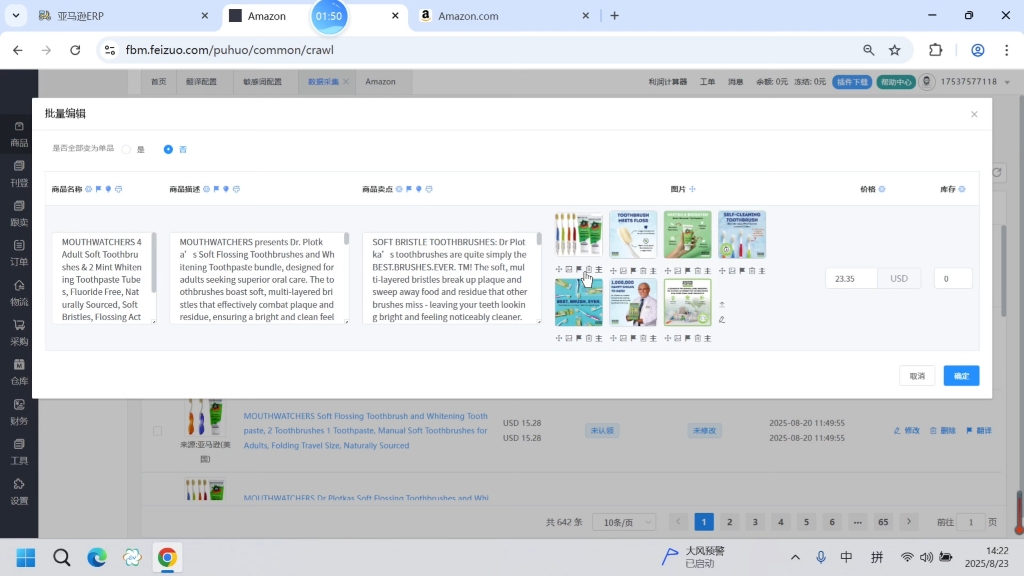
Task: Click 翻译 on the background product row
Action: pos(979,430)
